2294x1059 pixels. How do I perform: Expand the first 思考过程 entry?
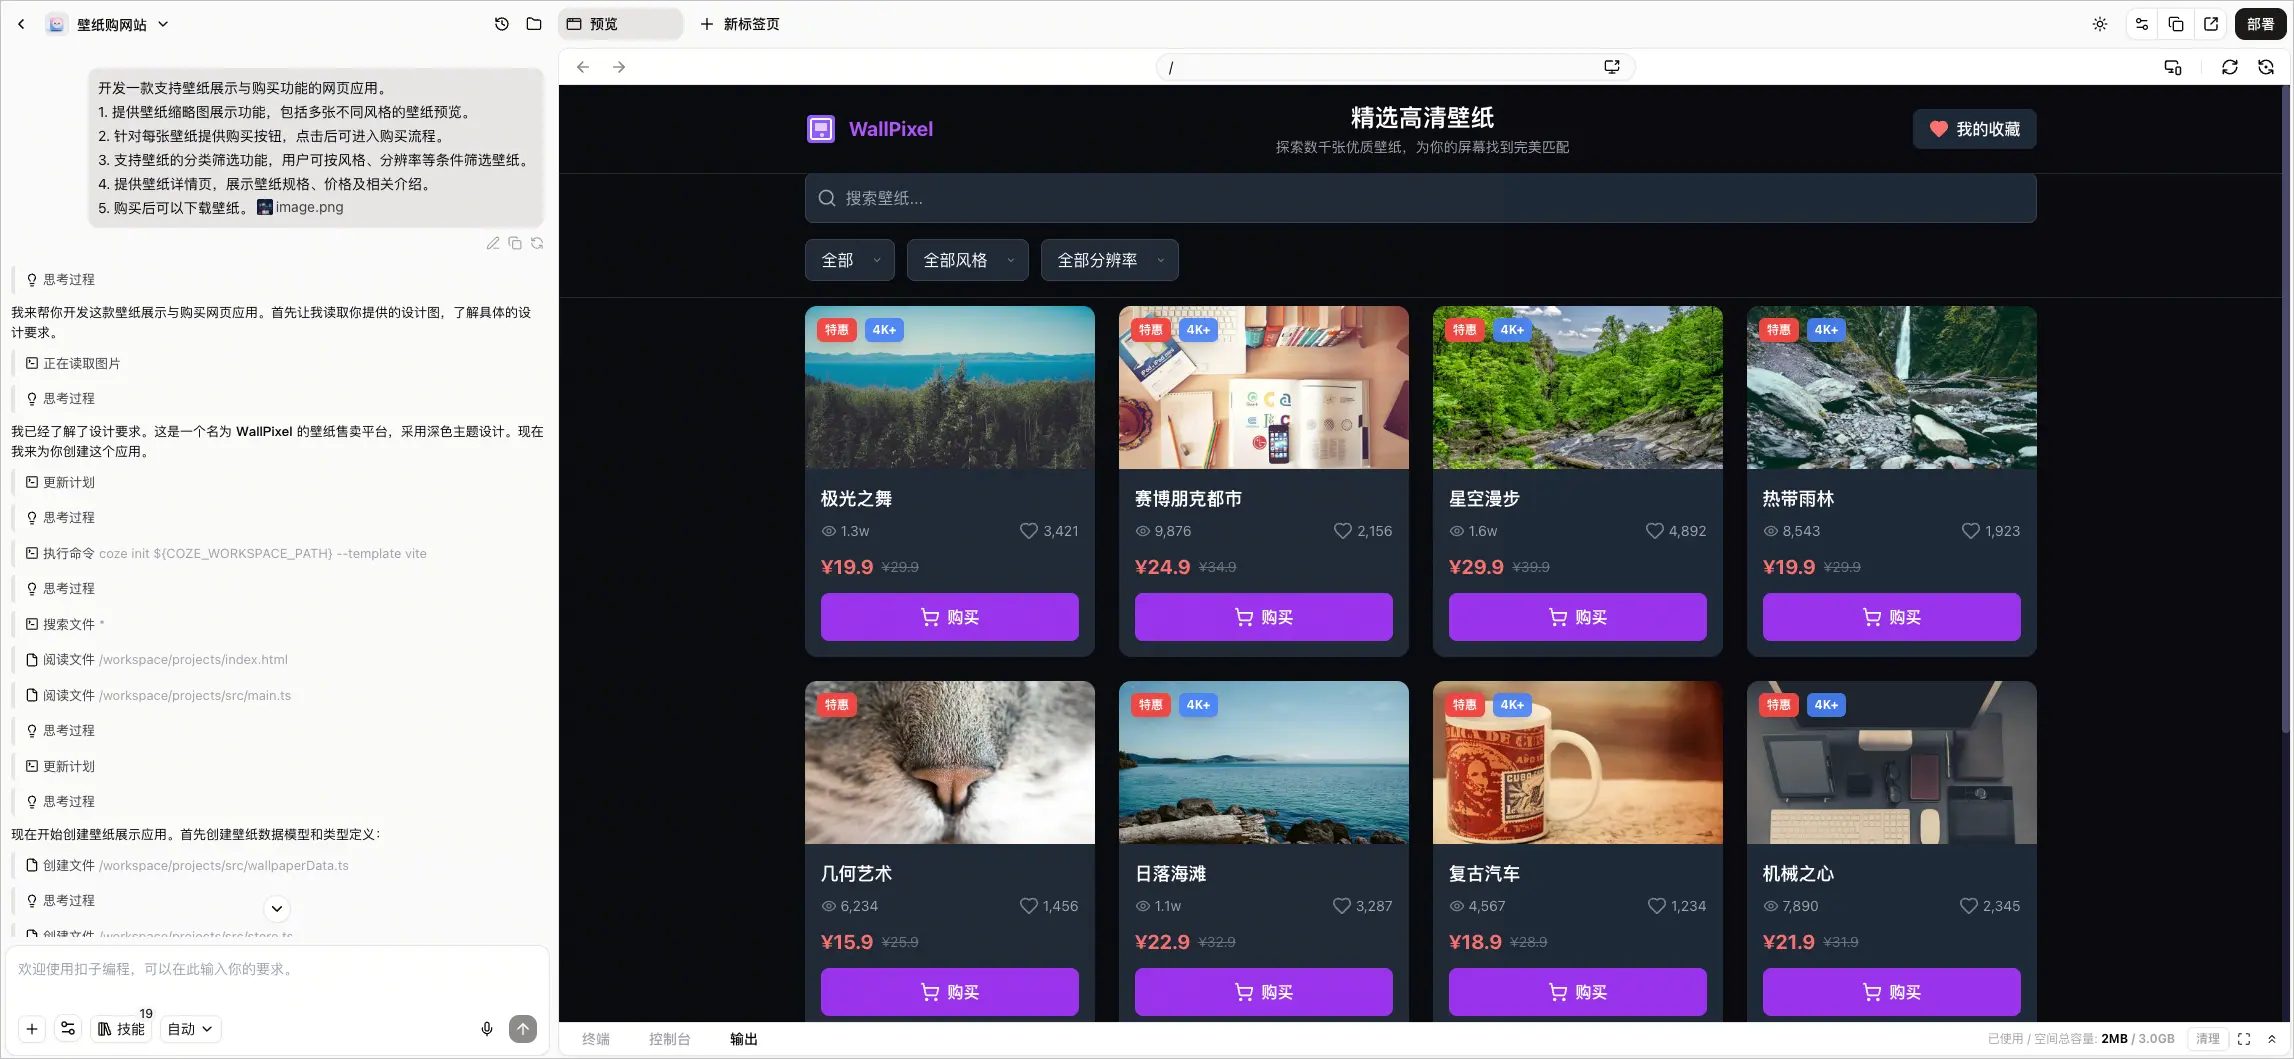(x=61, y=280)
